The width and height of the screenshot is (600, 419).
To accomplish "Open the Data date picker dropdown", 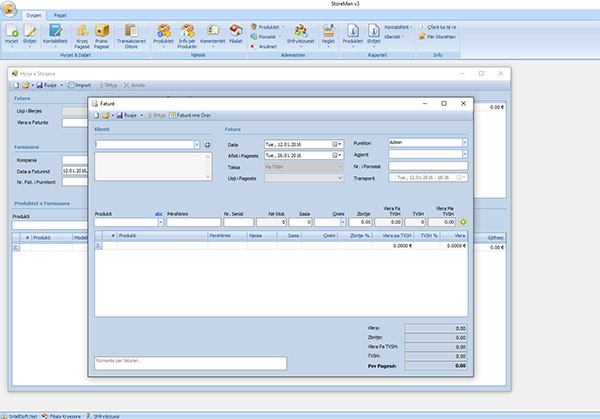I will tap(339, 144).
